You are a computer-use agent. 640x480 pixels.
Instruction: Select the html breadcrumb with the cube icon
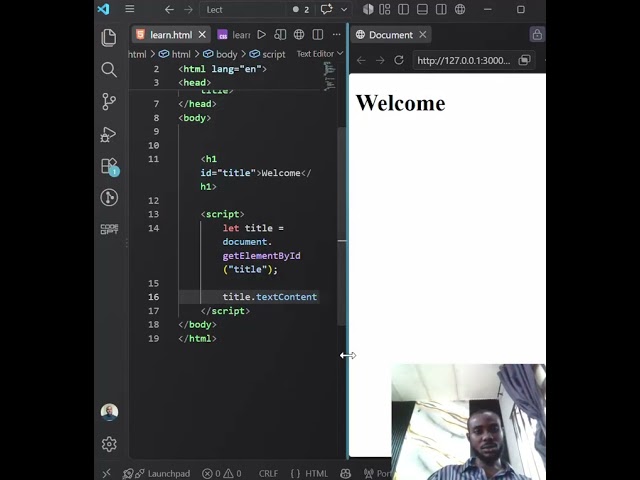coord(175,54)
